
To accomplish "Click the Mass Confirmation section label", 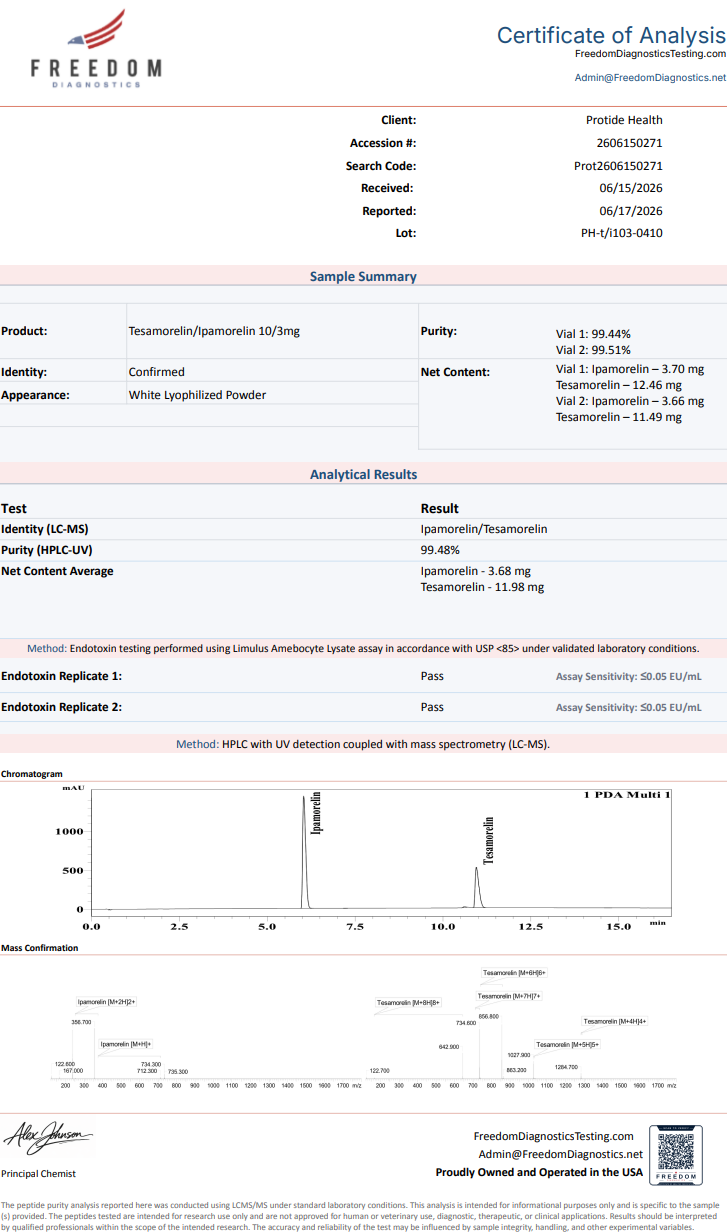I will pos(39,948).
